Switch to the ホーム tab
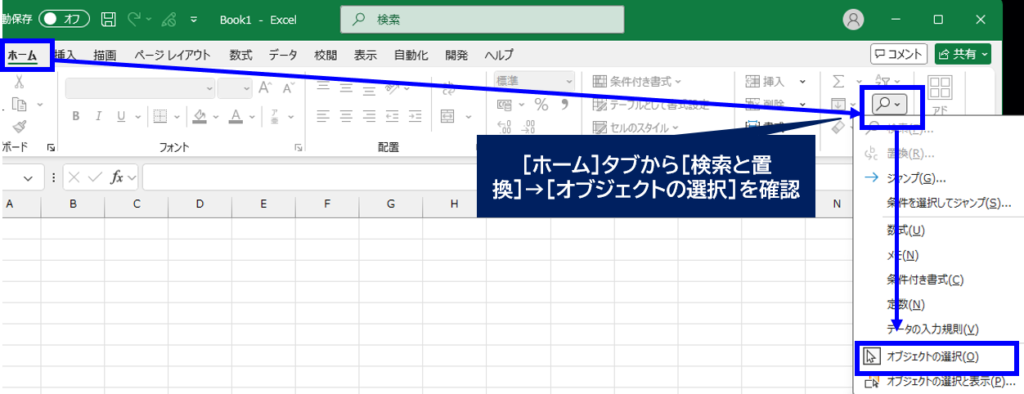Image resolution: width=1024 pixels, height=394 pixels. pyautogui.click(x=22, y=55)
